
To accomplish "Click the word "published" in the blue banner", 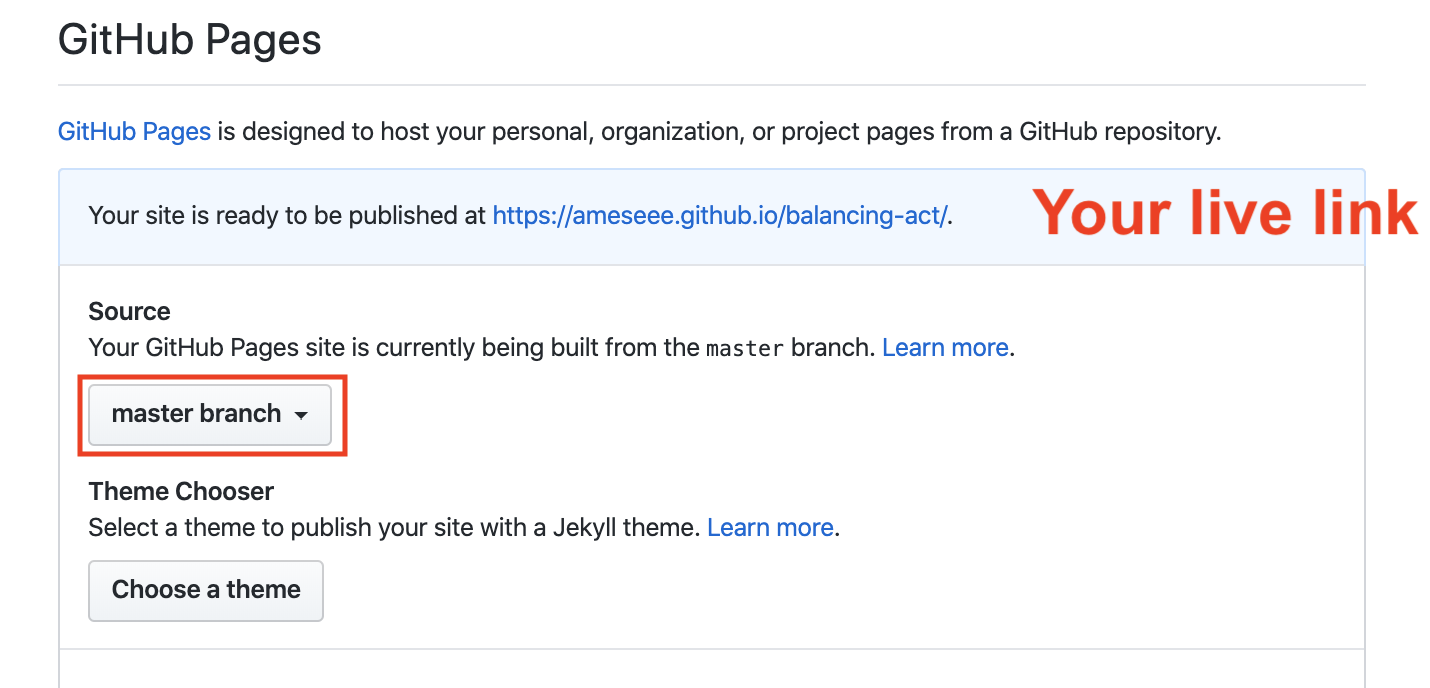I will (x=428, y=215).
